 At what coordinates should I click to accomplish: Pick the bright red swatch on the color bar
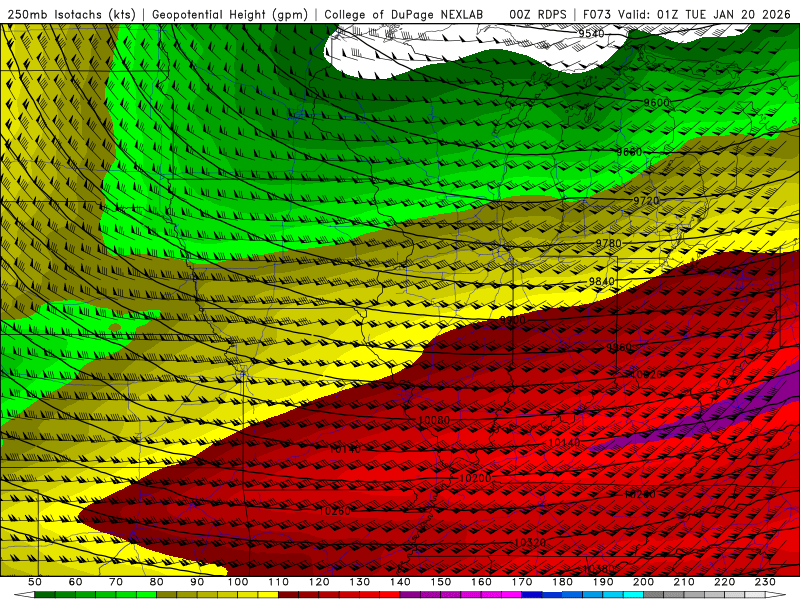point(390,595)
